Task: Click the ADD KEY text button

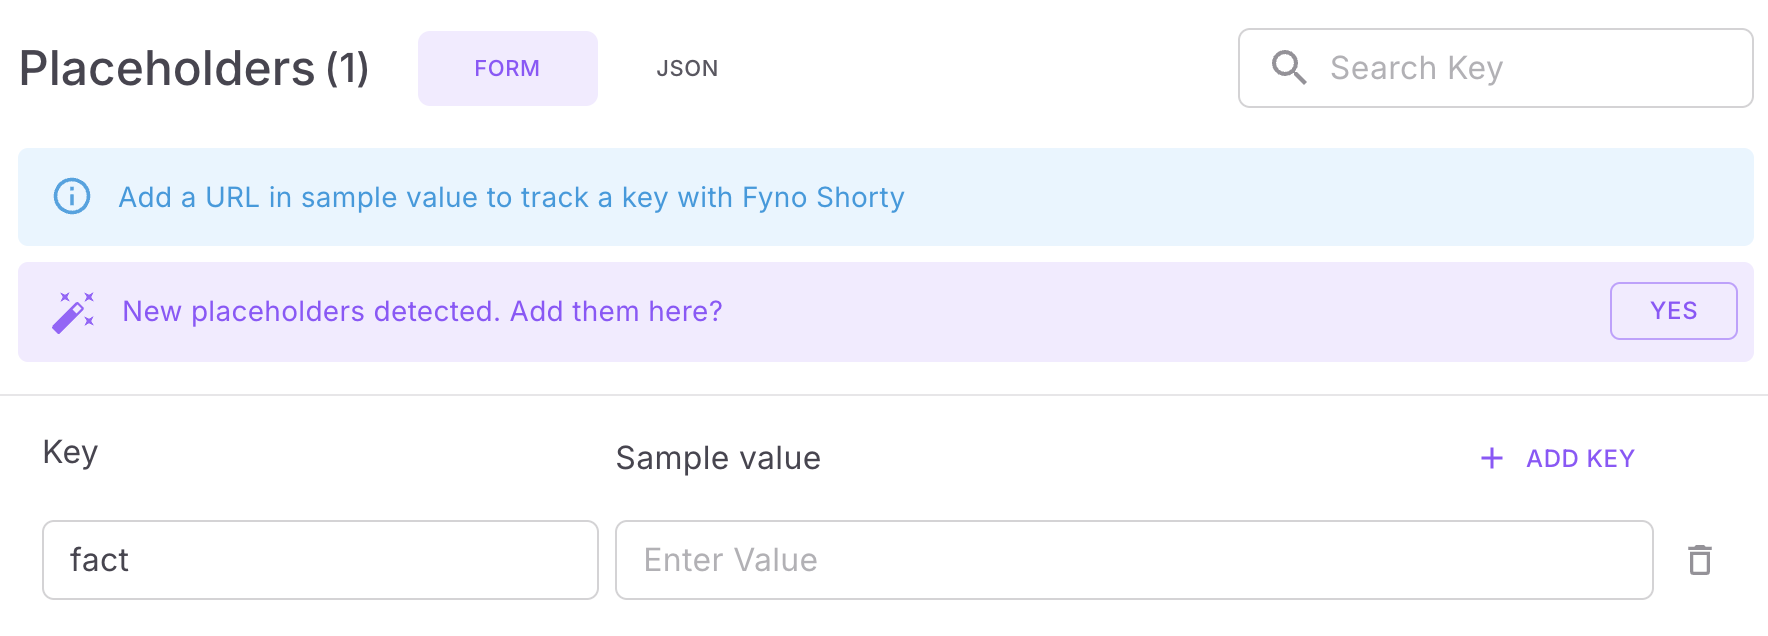Action: pyautogui.click(x=1580, y=458)
